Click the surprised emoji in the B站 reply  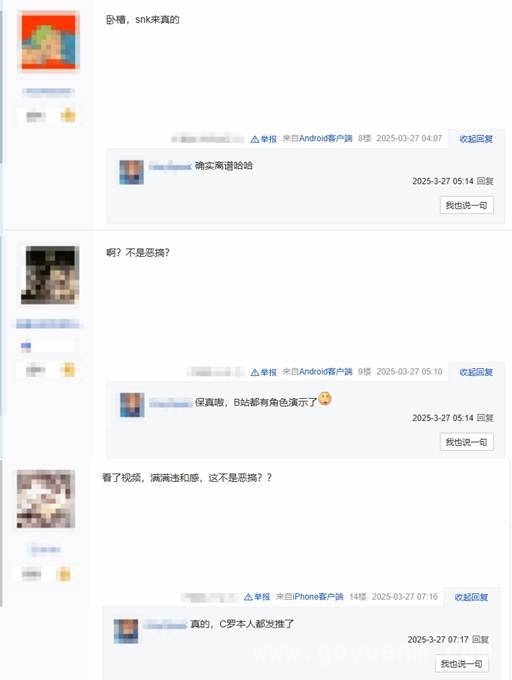tap(325, 399)
